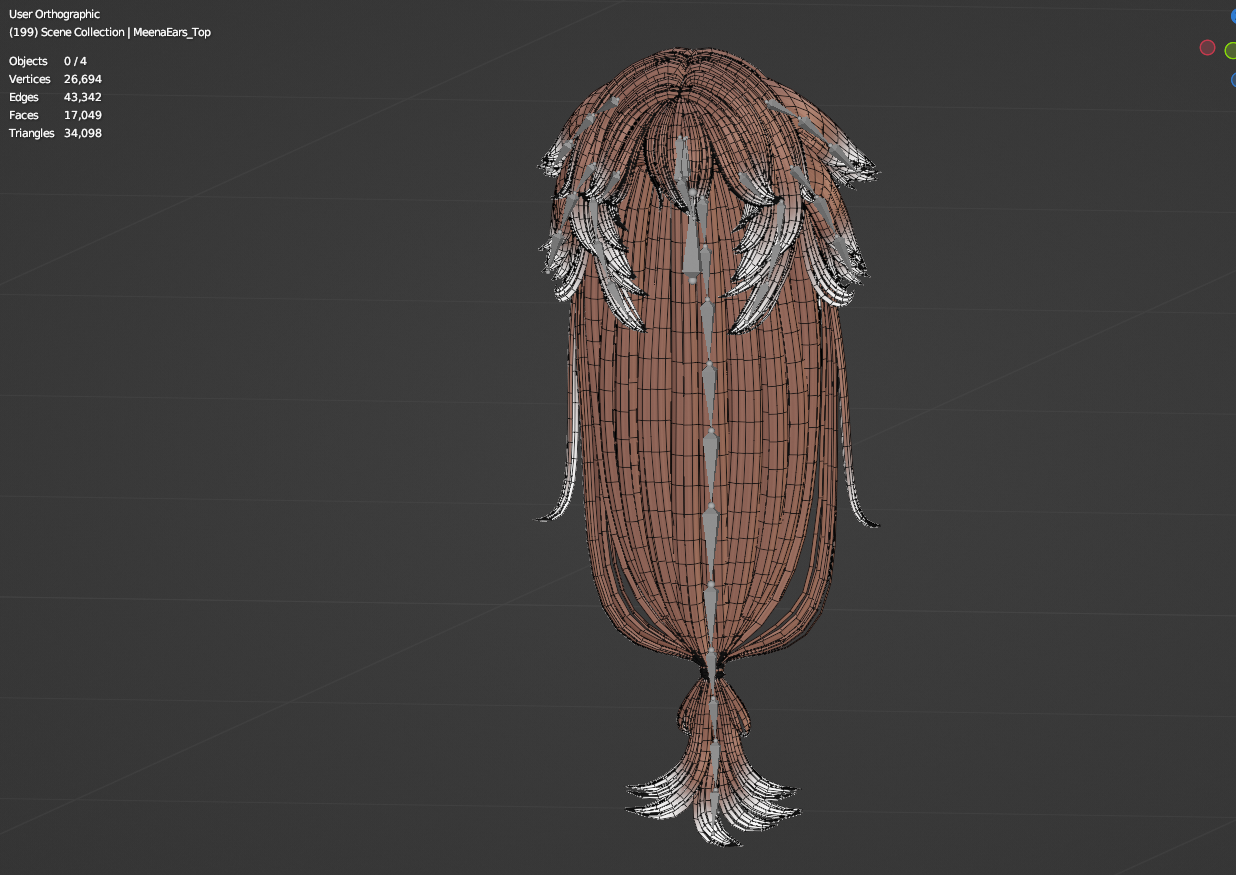The image size is (1236, 875).
Task: Click the Triangles '34,098' statistic
Action: point(83,133)
